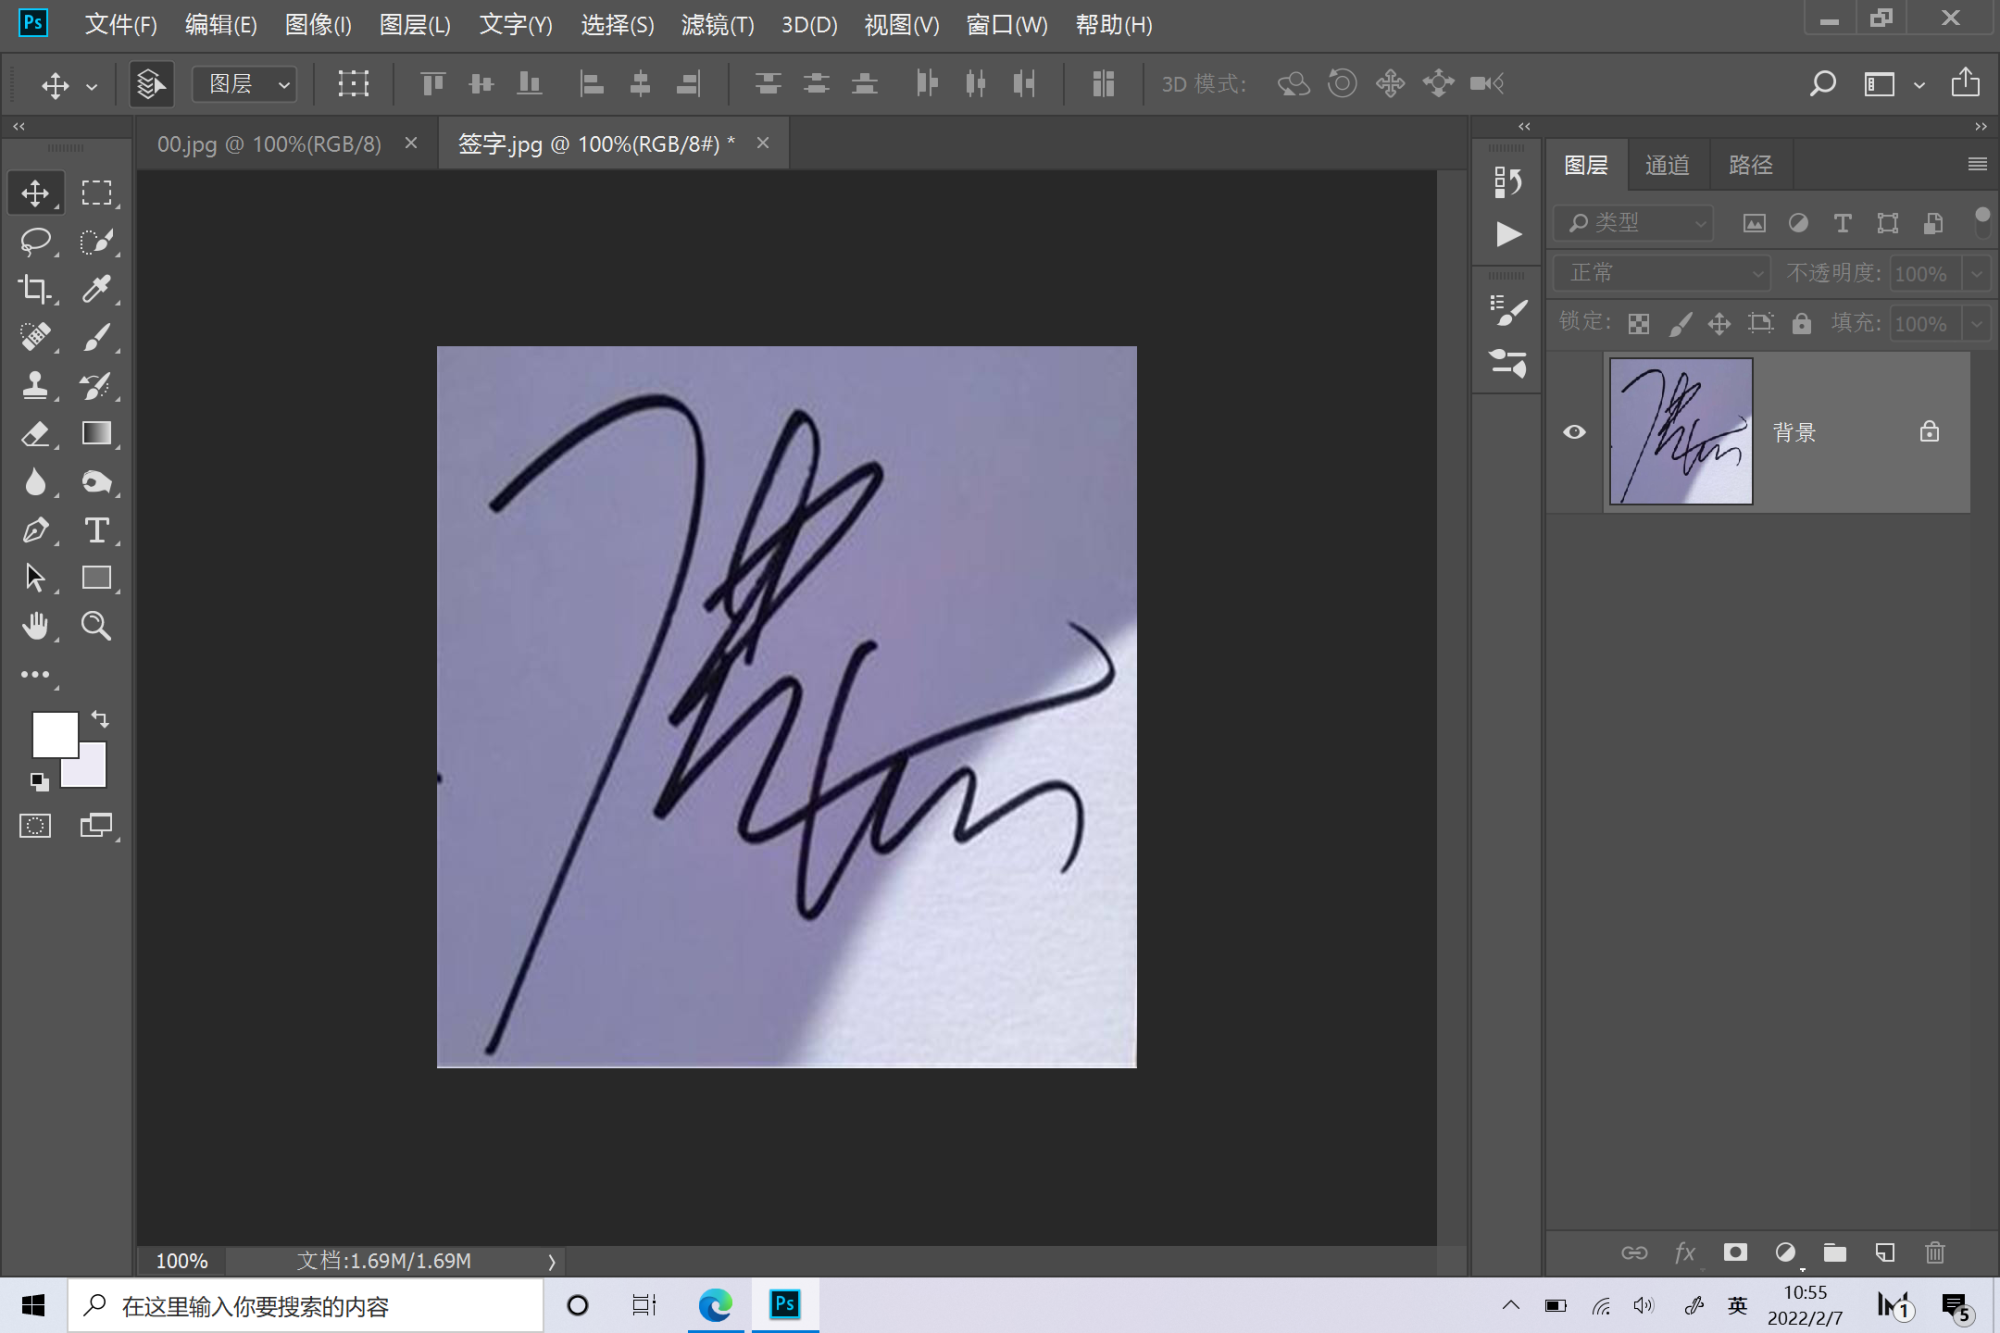Viewport: 2000px width, 1333px height.
Task: Add a layer mask icon
Action: click(1735, 1252)
